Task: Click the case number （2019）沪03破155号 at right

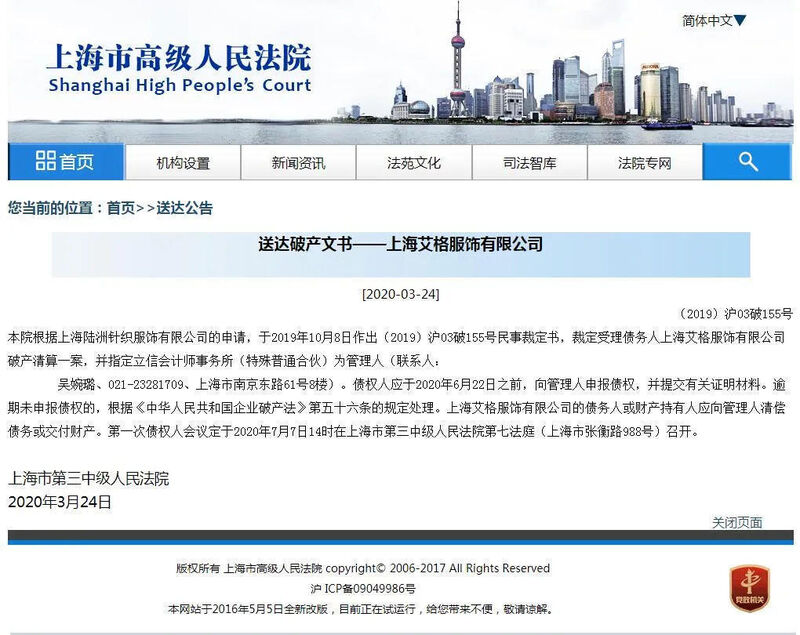Action: 736,314
